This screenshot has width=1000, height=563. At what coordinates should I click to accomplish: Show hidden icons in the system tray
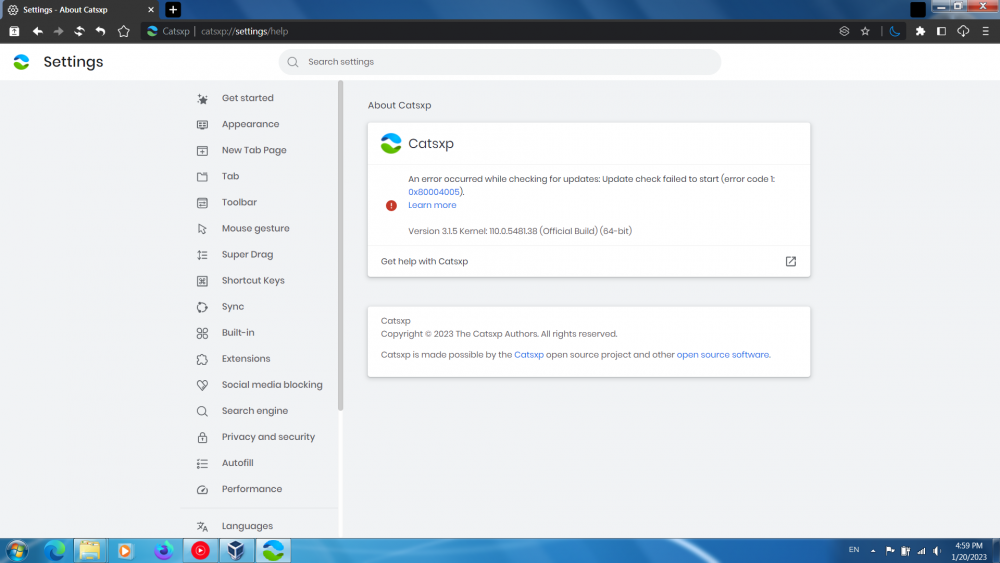click(x=873, y=550)
